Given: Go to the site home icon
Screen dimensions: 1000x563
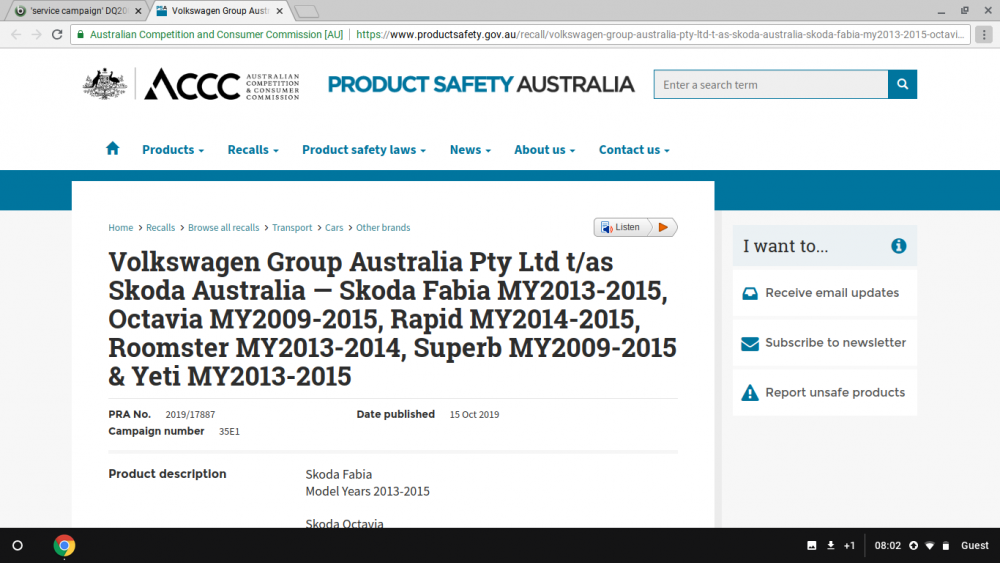Looking at the screenshot, I should [112, 149].
